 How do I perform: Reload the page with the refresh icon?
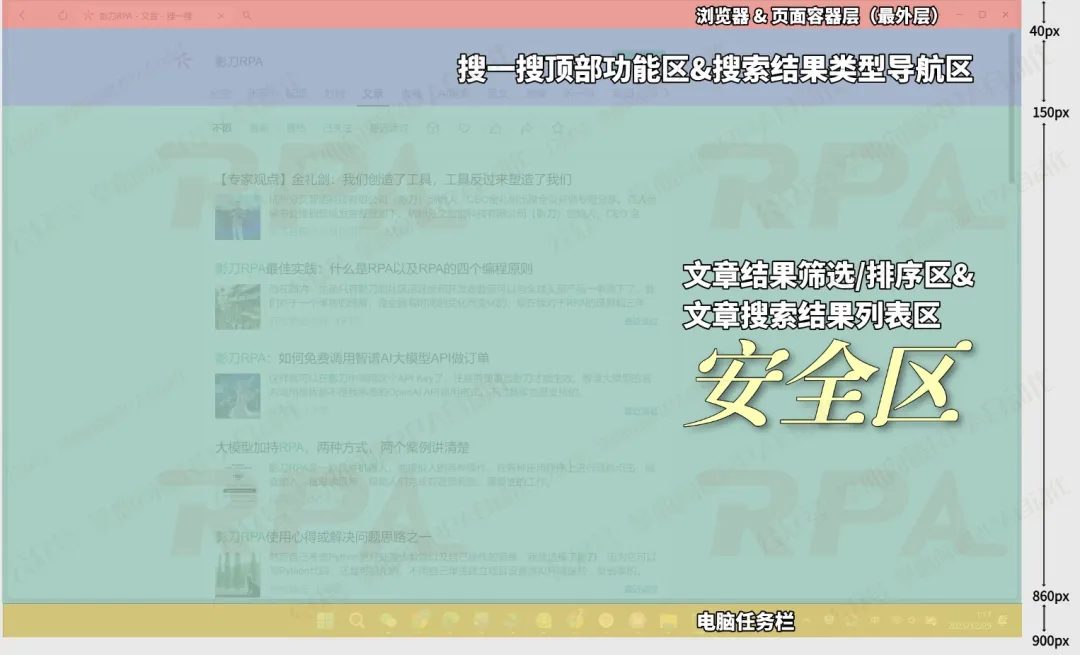point(63,15)
